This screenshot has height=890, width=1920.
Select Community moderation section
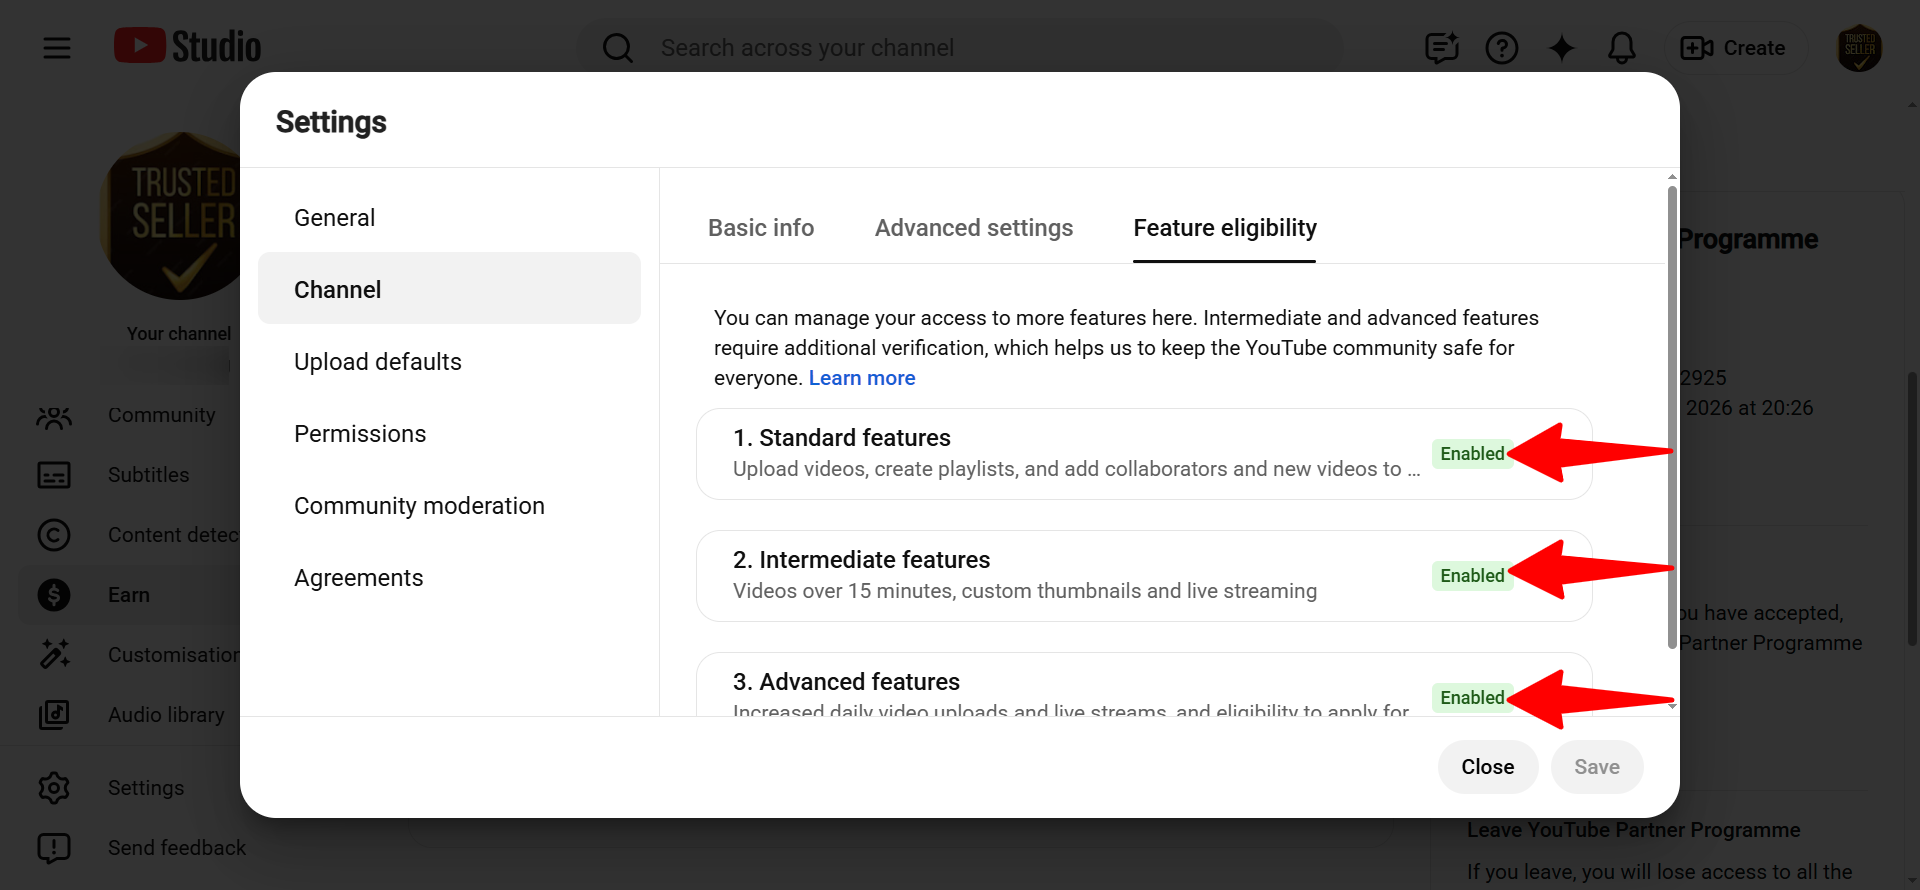pyautogui.click(x=449, y=506)
